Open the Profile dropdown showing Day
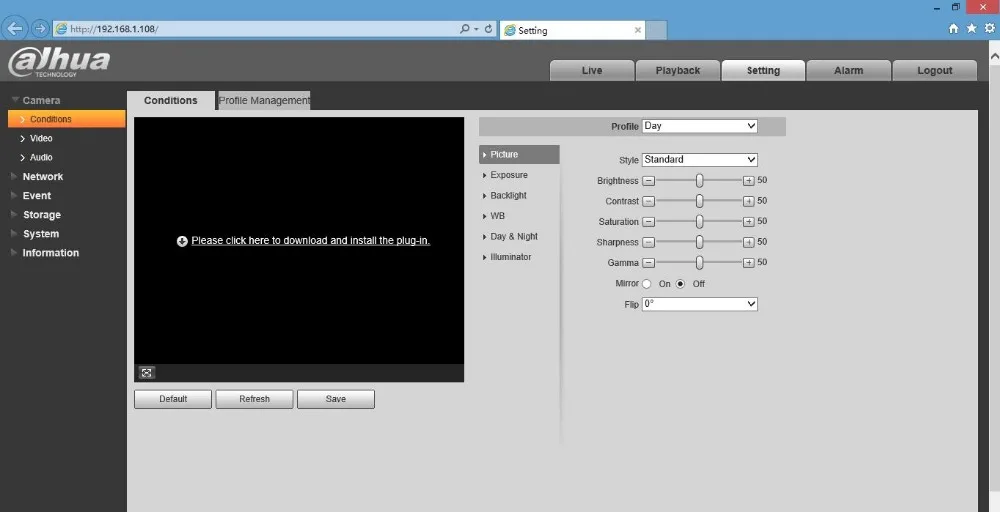This screenshot has width=1000, height=512. pyautogui.click(x=700, y=126)
